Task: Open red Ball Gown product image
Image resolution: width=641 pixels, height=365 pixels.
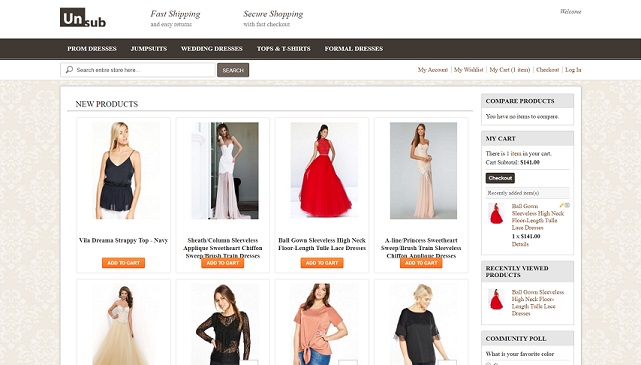Action: click(x=324, y=170)
